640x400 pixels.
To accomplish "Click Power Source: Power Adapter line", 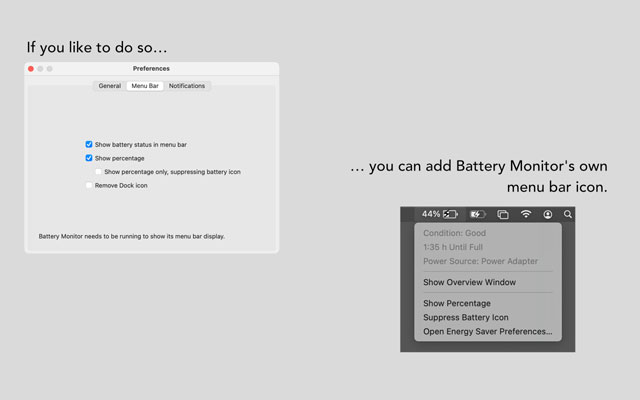I will pyautogui.click(x=480, y=261).
